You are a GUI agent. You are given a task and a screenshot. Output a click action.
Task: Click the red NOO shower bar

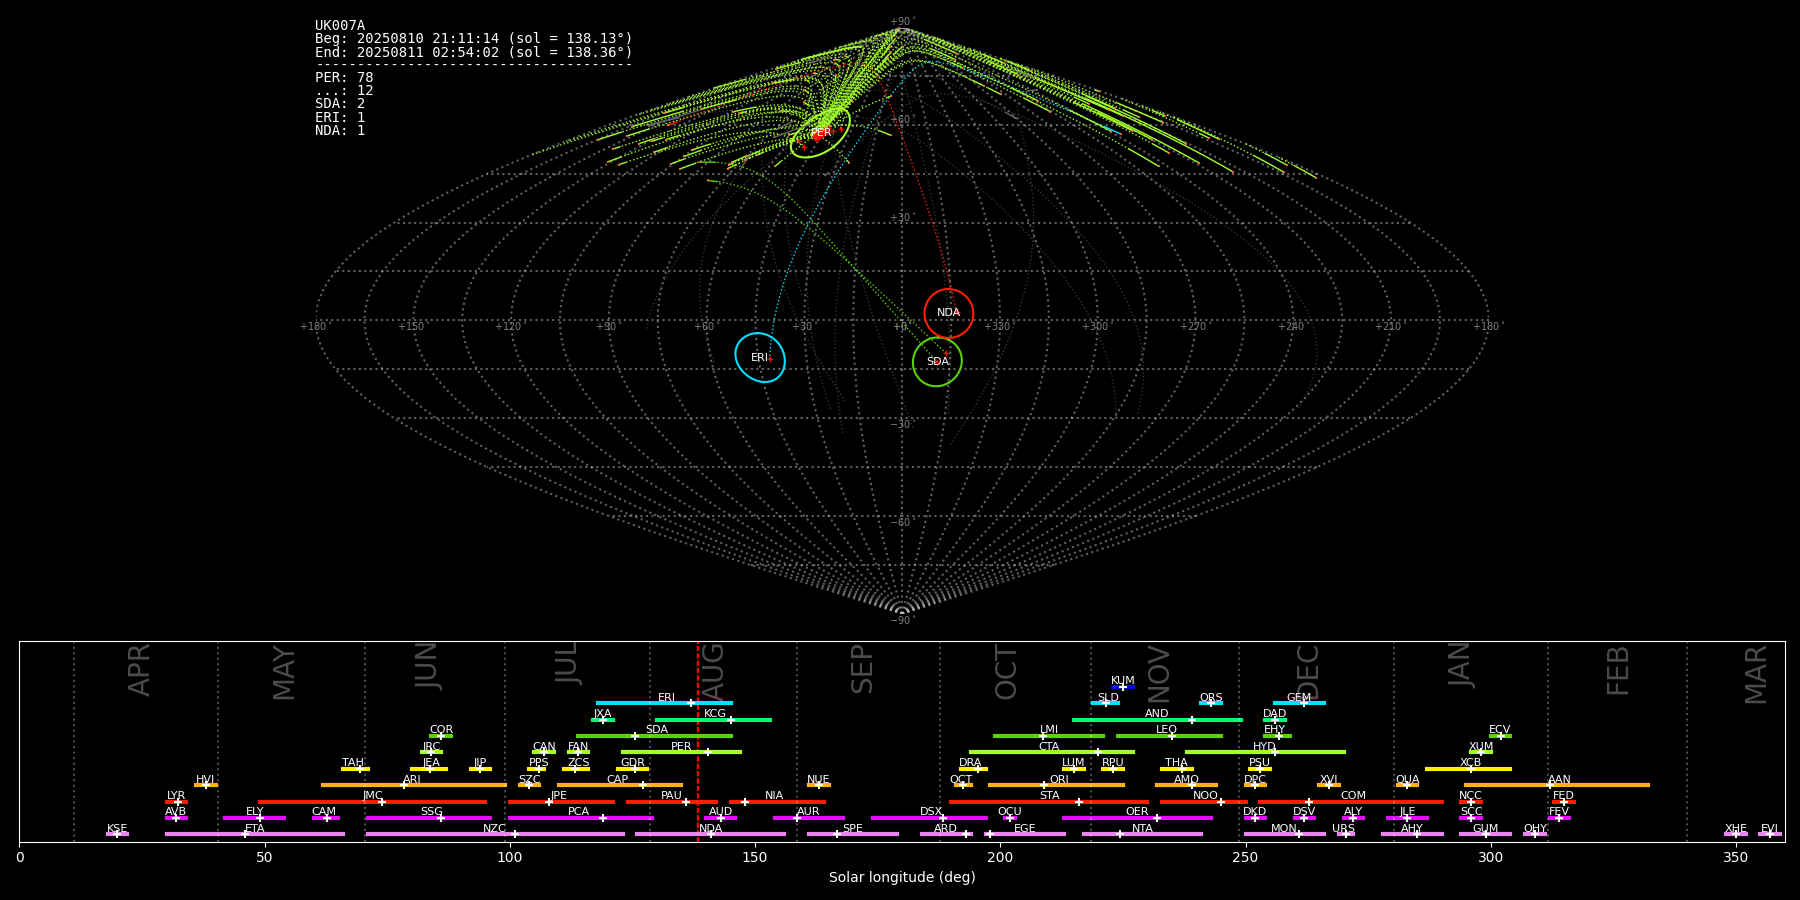[1204, 801]
